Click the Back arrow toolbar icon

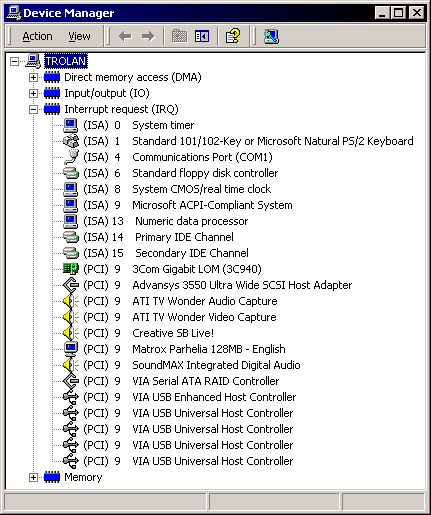125,36
